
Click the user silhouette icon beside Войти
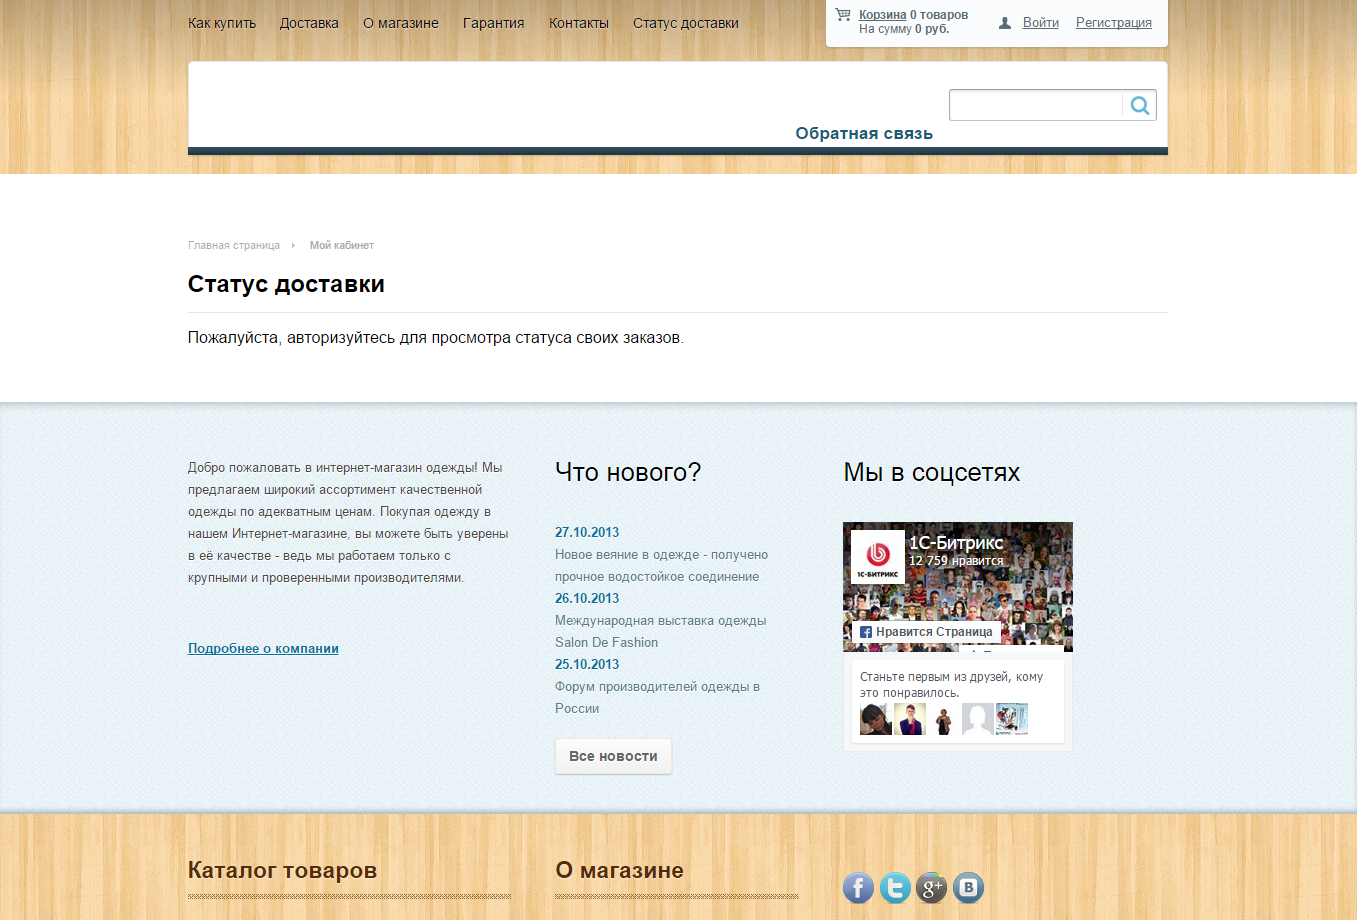1004,22
